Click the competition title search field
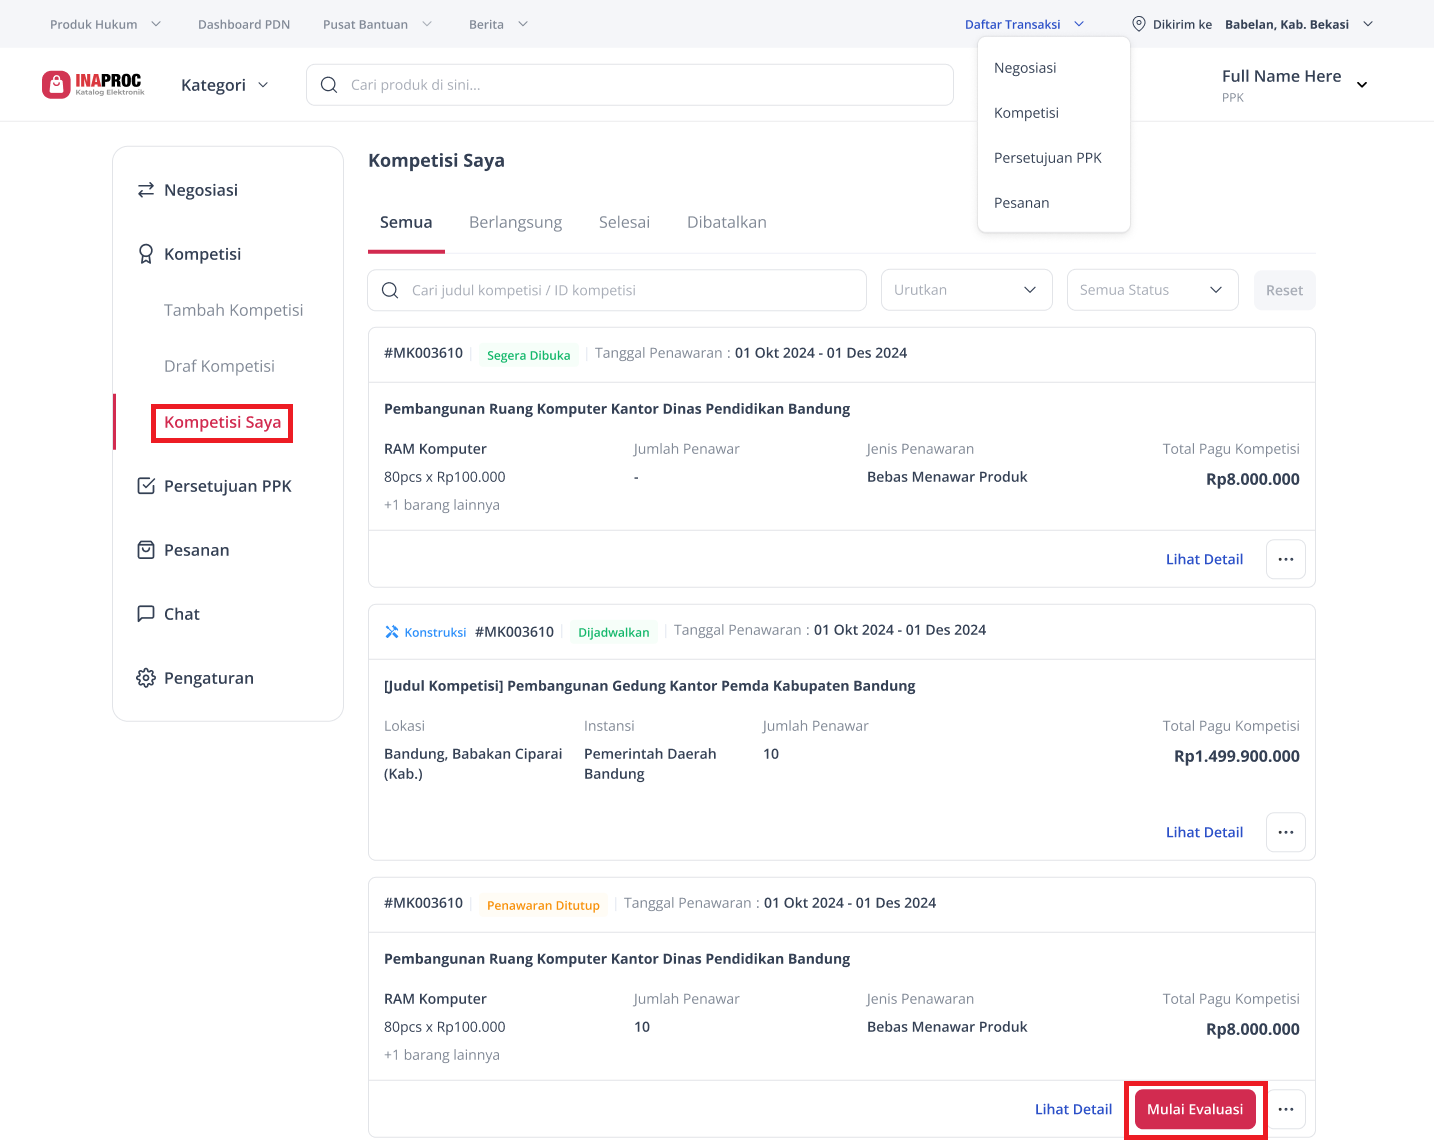This screenshot has height=1148, width=1434. 630,290
